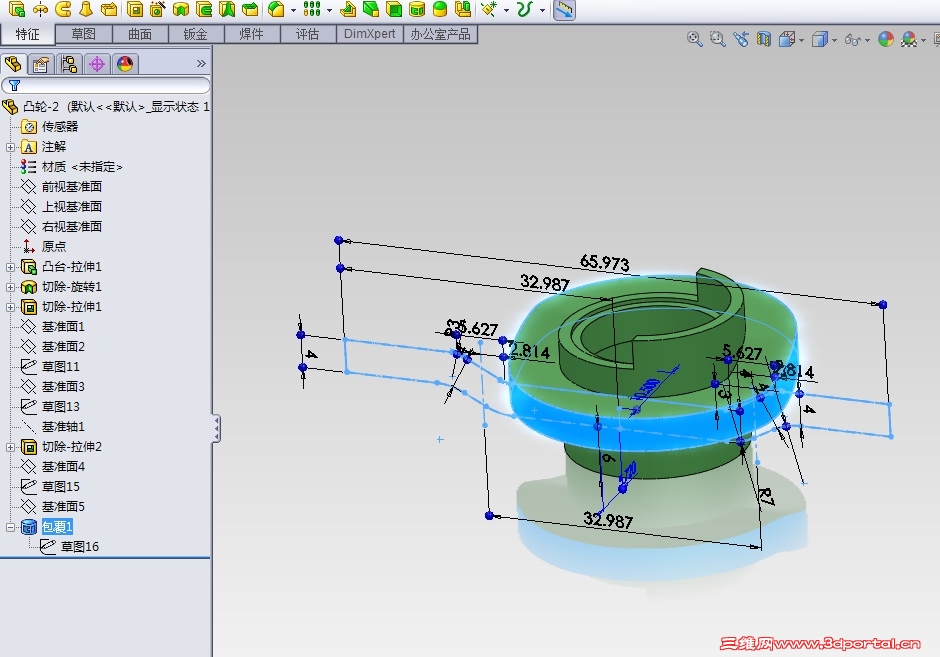This screenshot has height=657, width=940.
Task: Switch to the 焊件 tab
Action: pyautogui.click(x=252, y=34)
